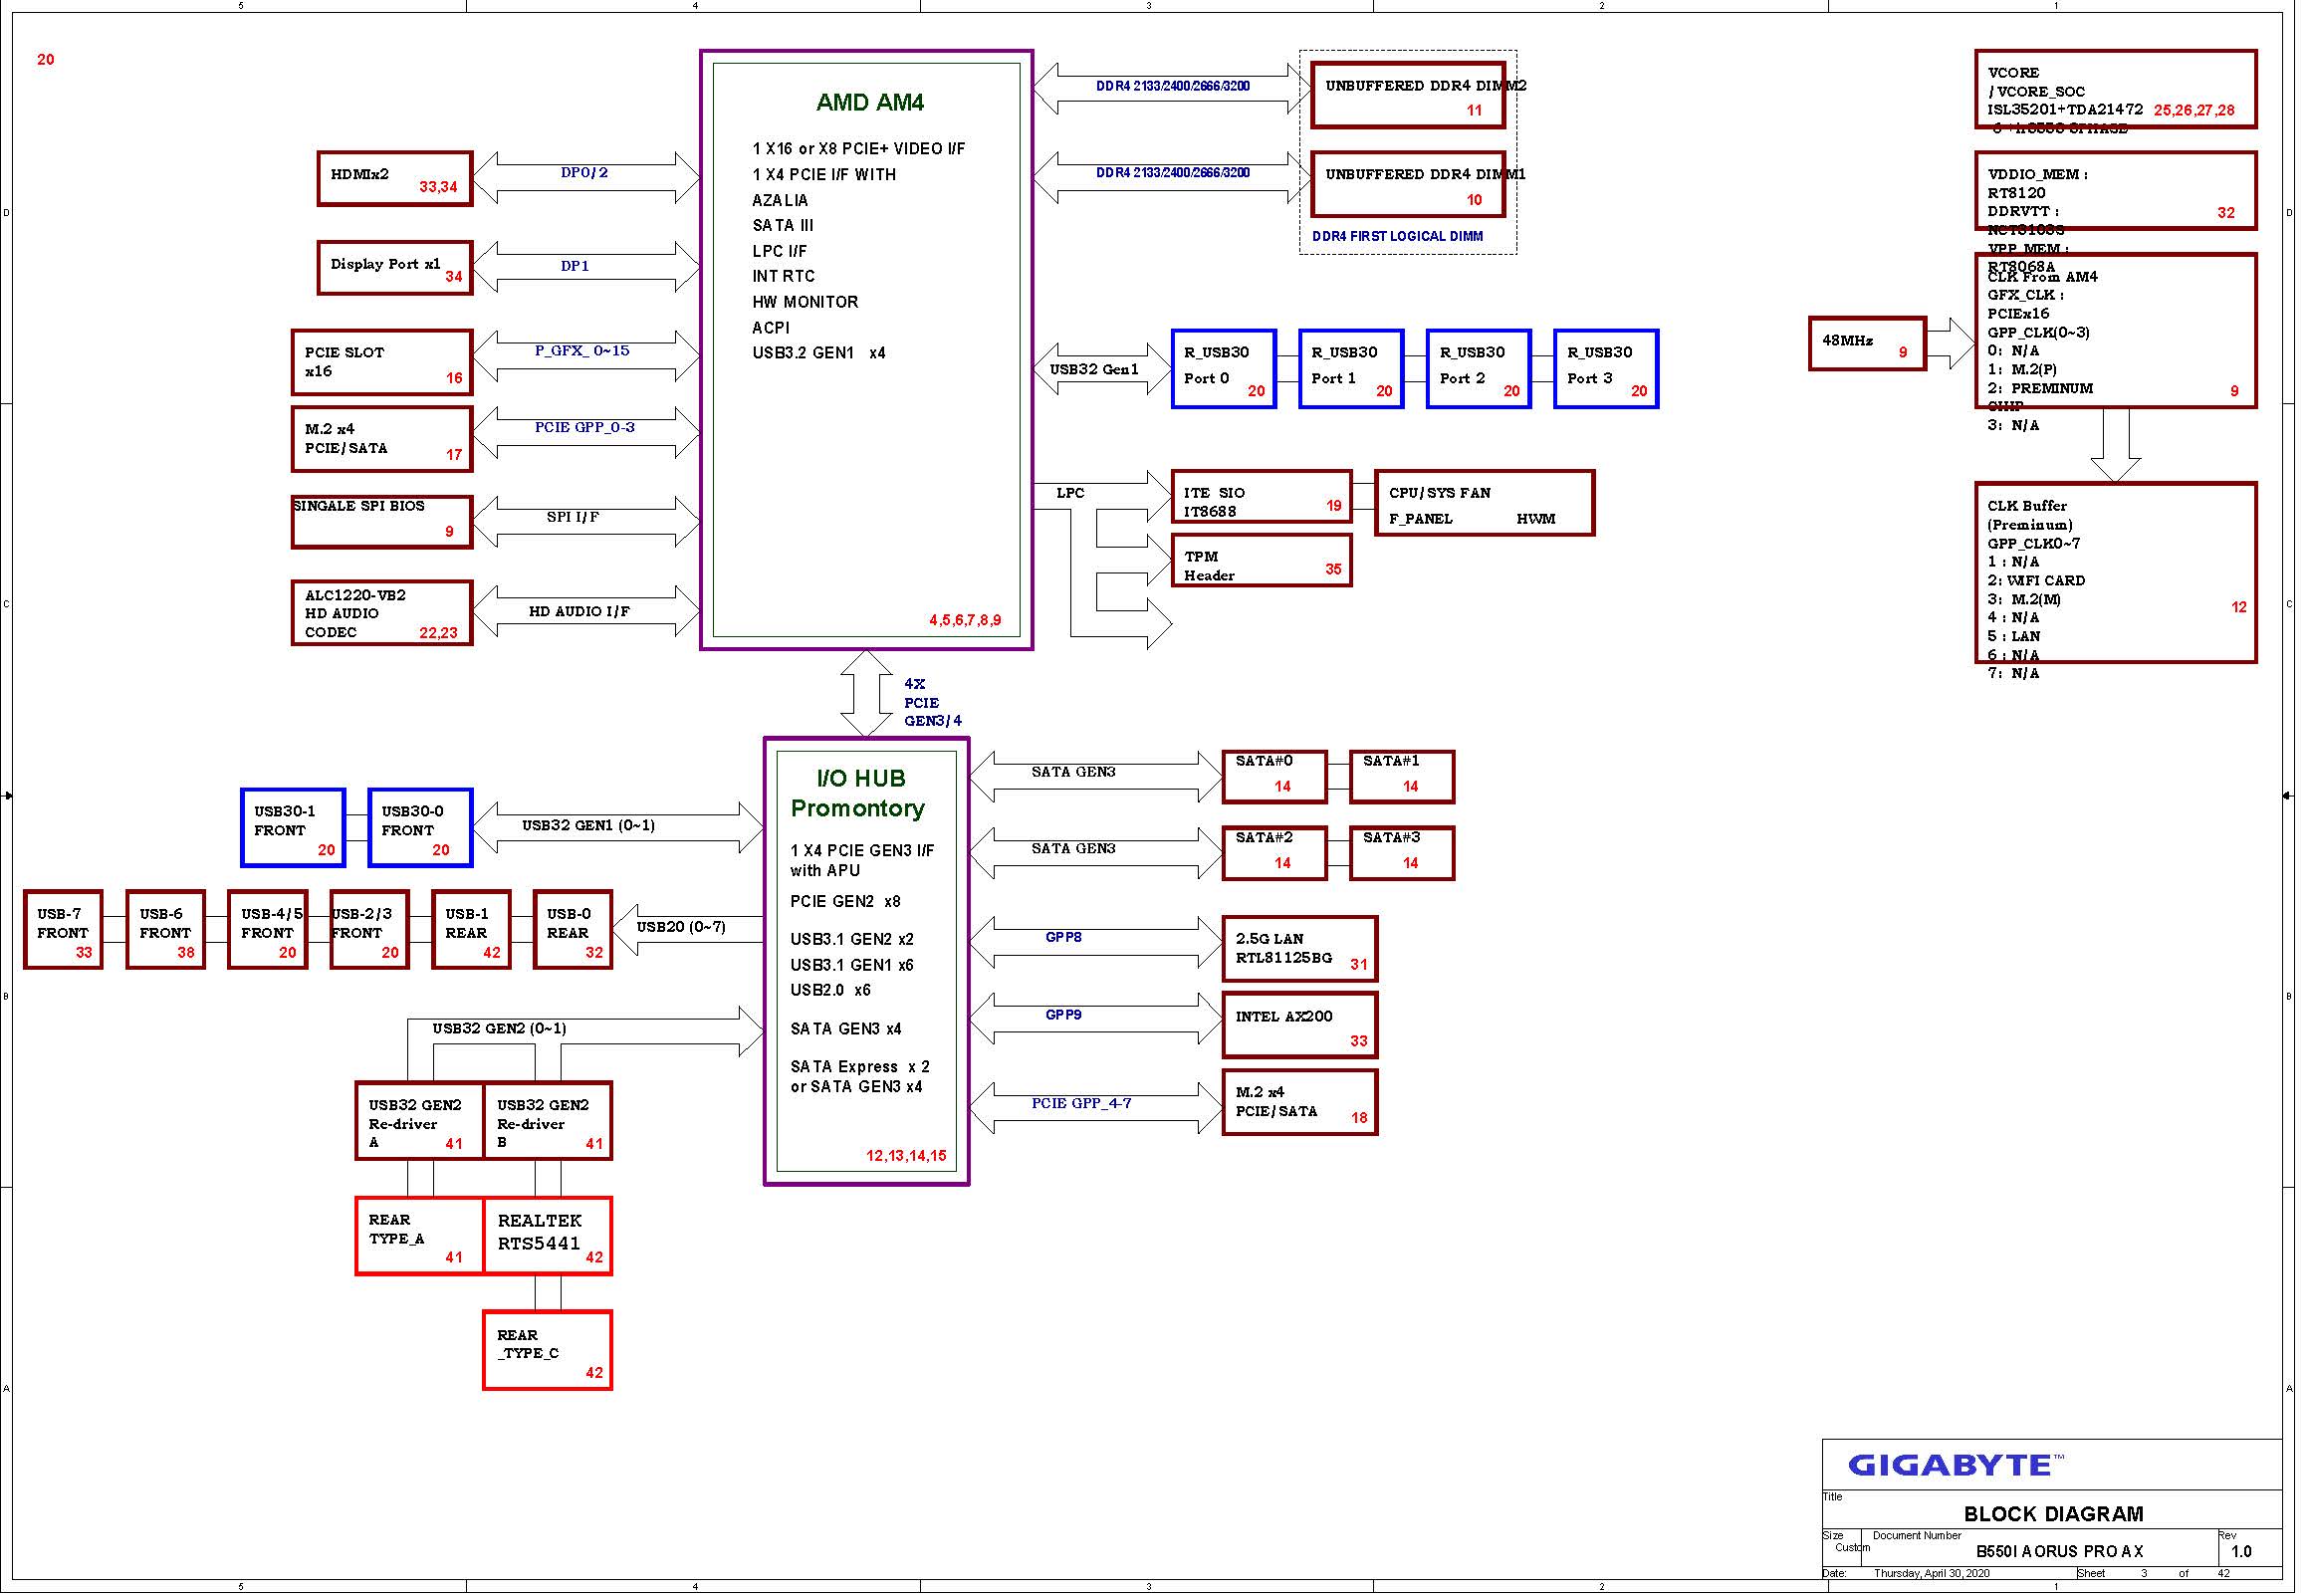Select the USB-0 REAR block
The image size is (2307, 1596).
point(573,930)
